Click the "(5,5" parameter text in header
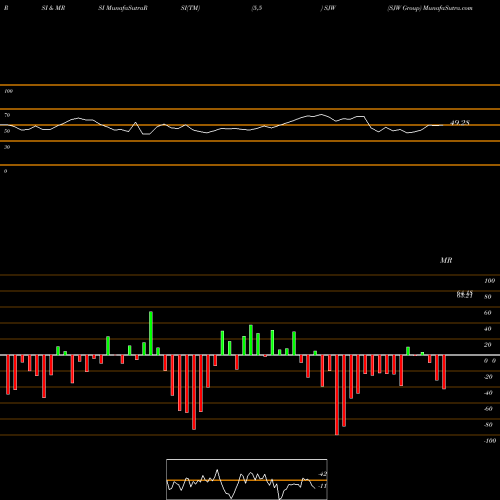 click(x=256, y=8)
